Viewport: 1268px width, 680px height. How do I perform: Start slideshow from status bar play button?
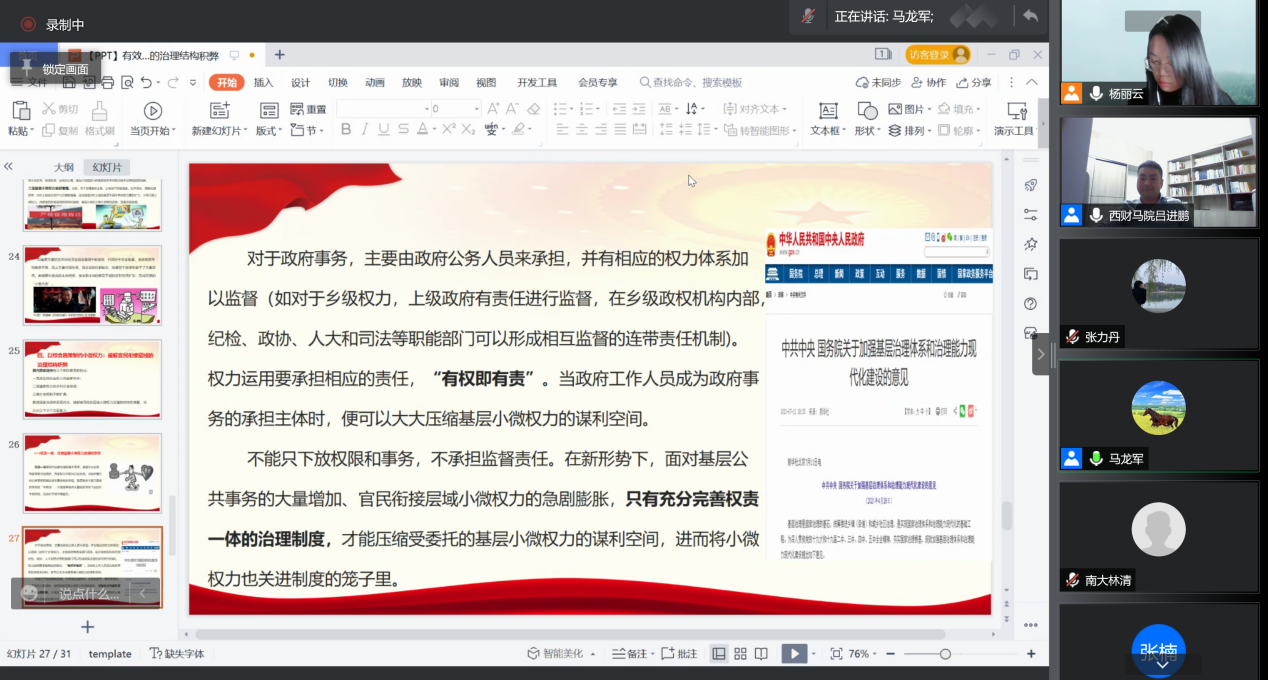click(793, 654)
